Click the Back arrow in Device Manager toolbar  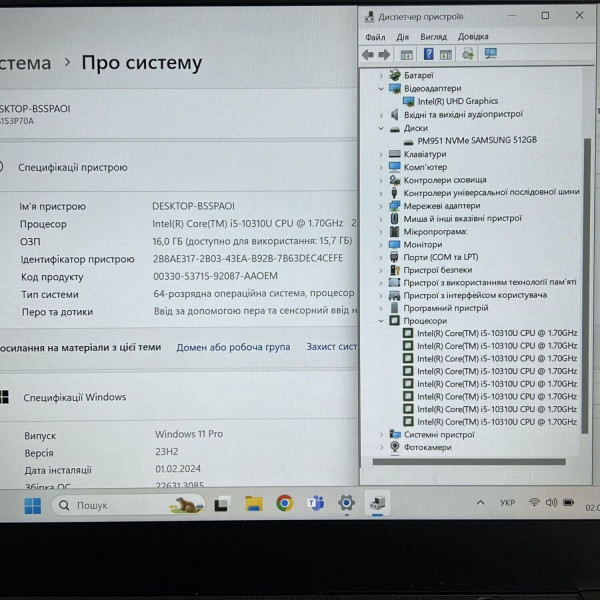click(368, 54)
